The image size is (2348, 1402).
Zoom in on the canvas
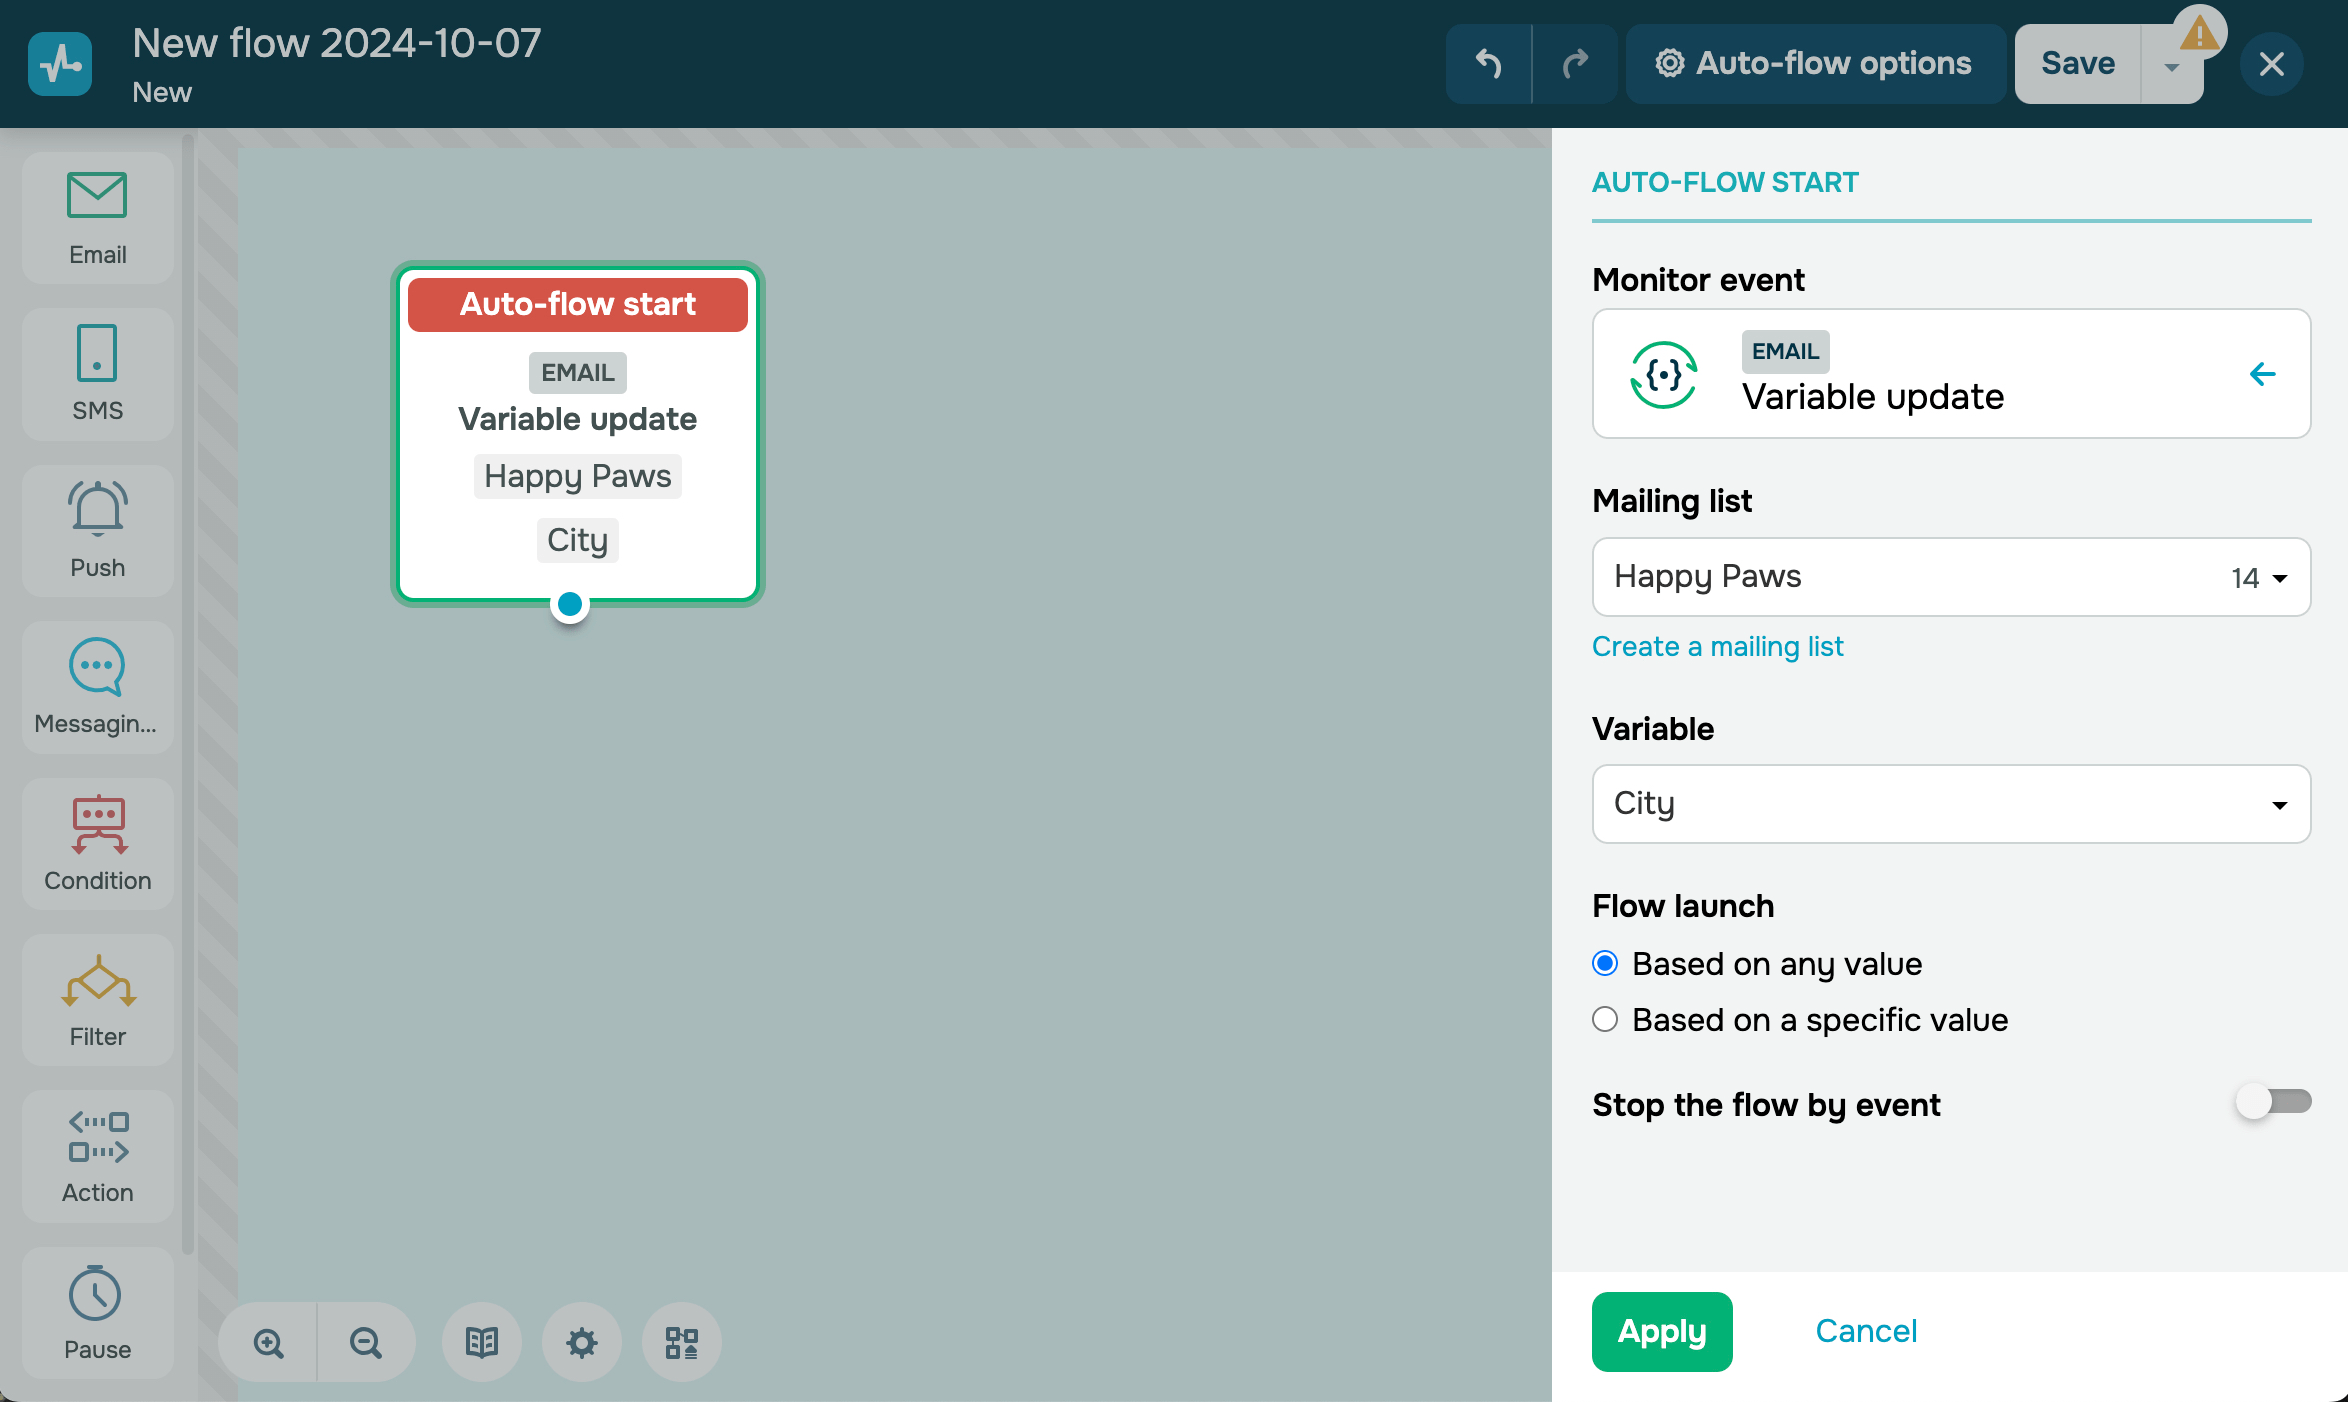[268, 1342]
